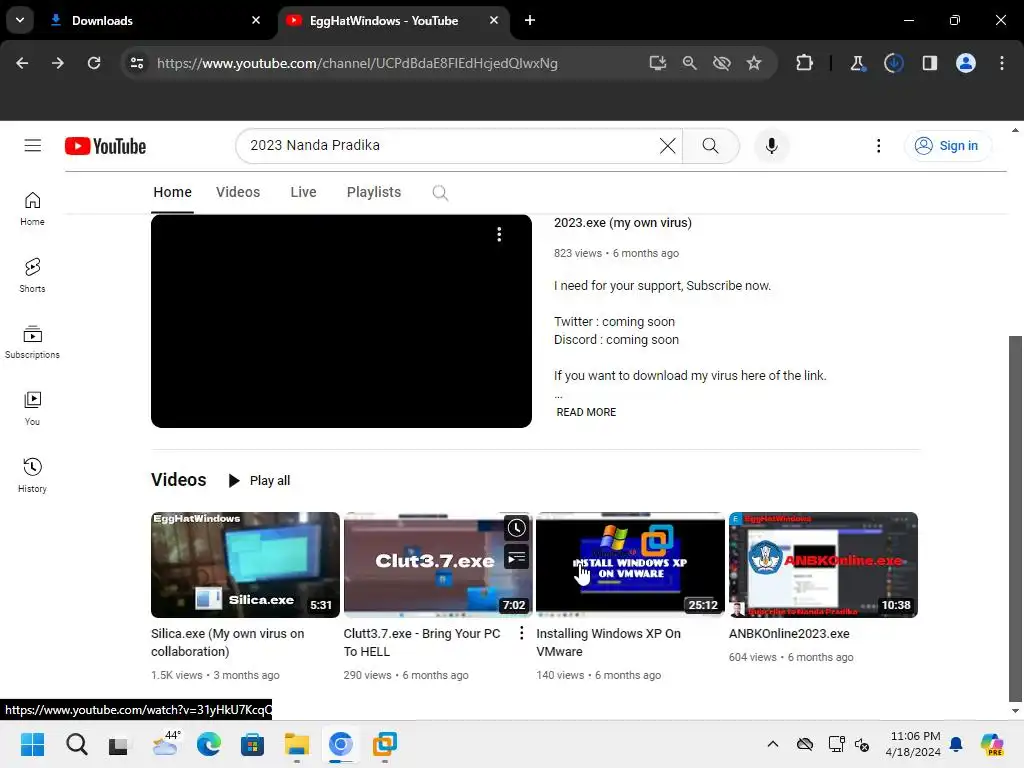Screen dimensions: 1024x768
Task: Open Shorts in the sidebar
Action: [x=32, y=276]
